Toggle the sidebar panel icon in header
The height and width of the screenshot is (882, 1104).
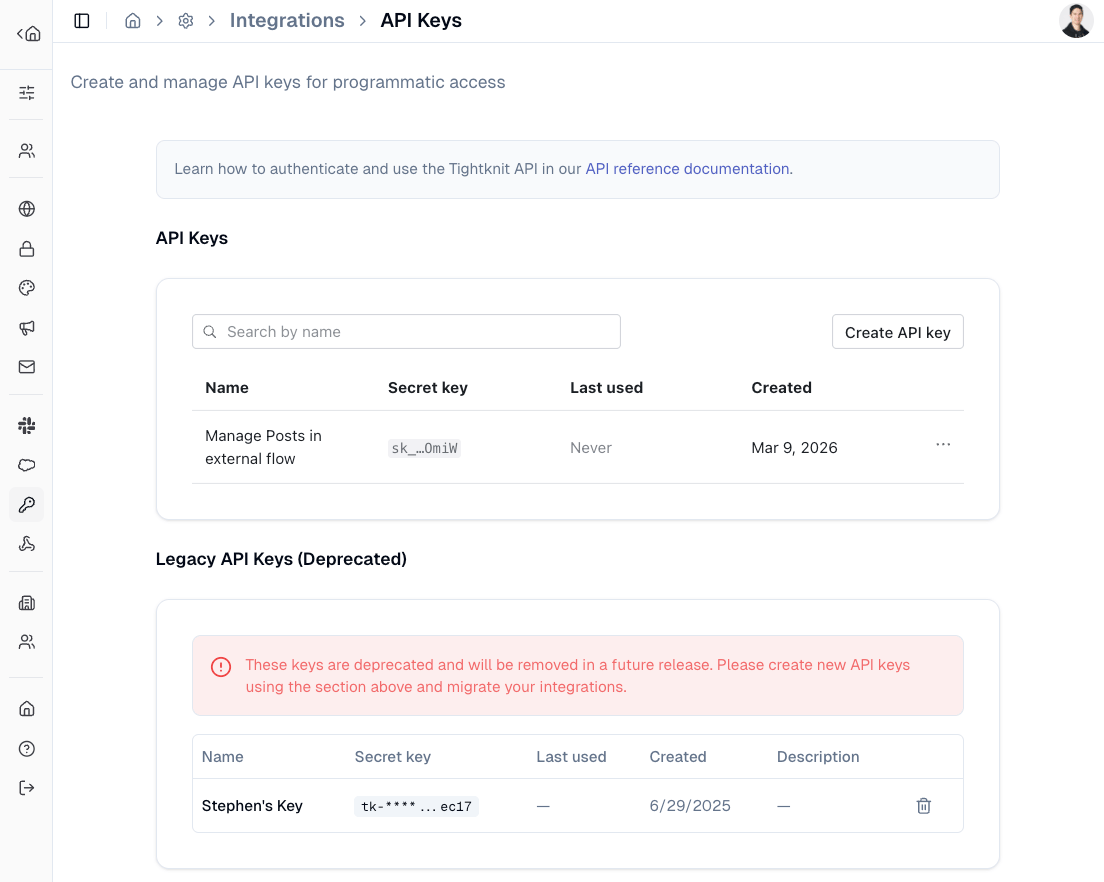(82, 20)
